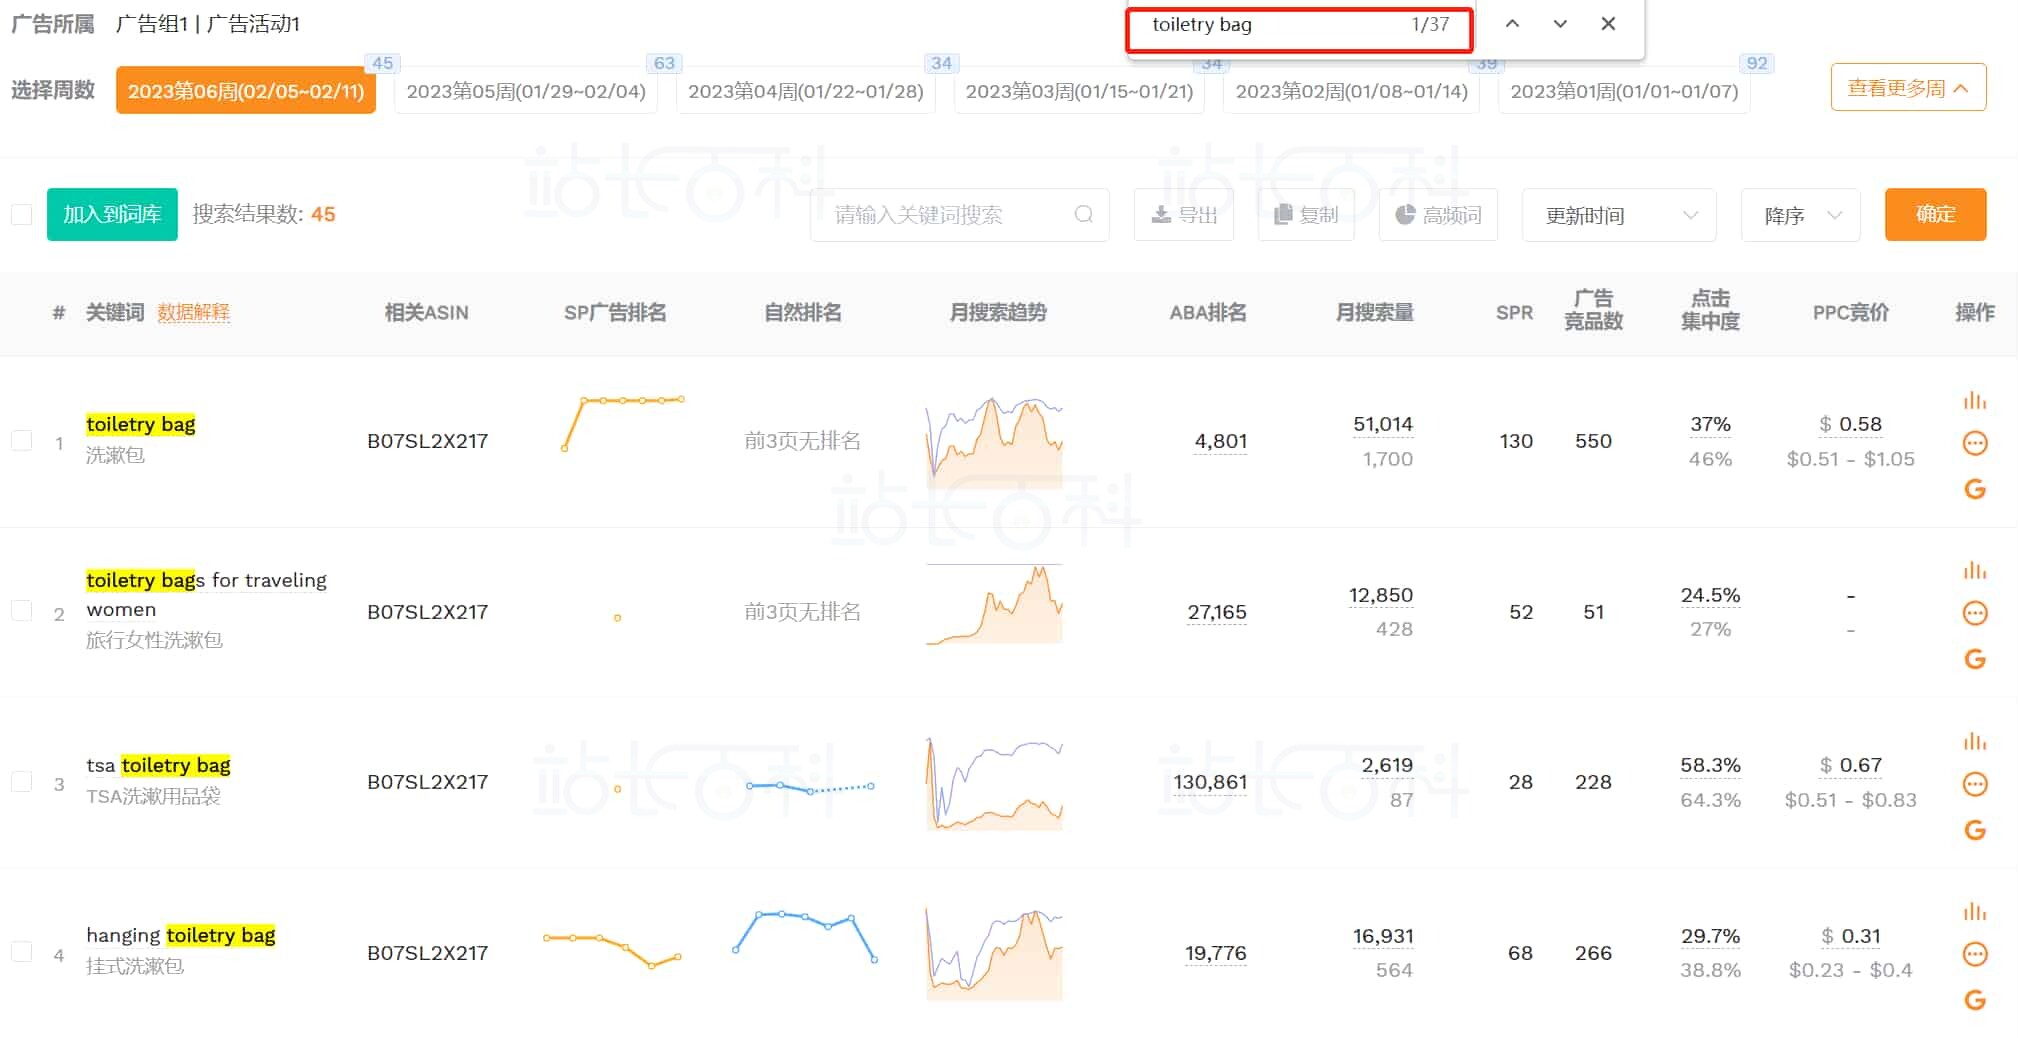Open the 数据解释 link in table header
This screenshot has width=2018, height=1038.
pos(193,312)
